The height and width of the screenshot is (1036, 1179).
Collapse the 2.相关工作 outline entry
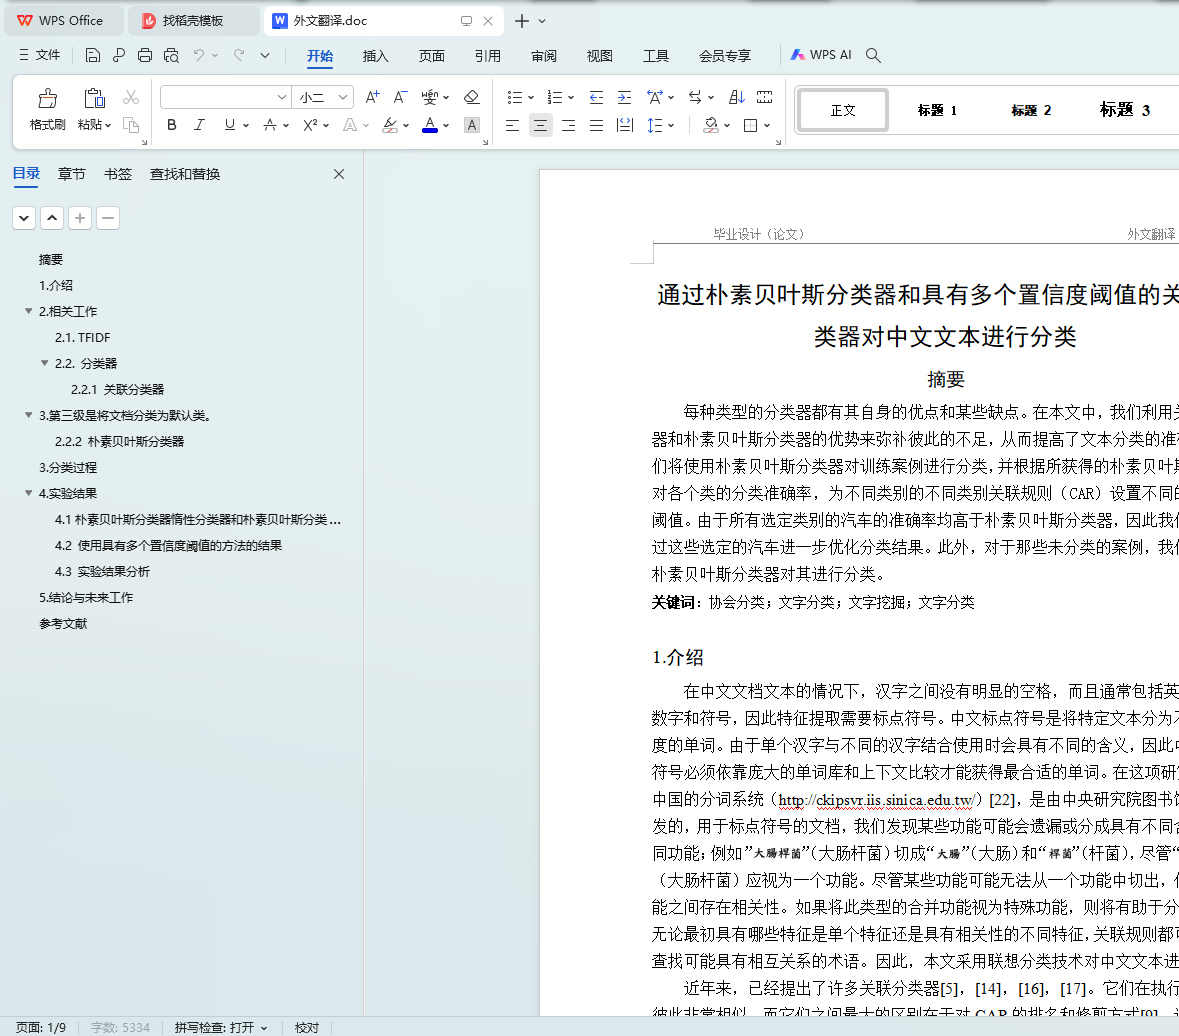[28, 311]
